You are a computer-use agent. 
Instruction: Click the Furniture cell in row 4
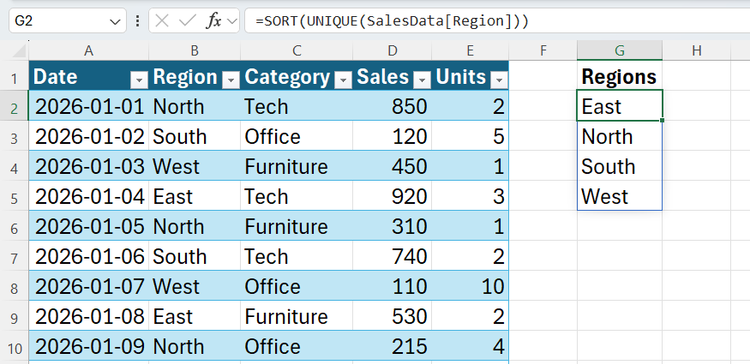point(297,166)
